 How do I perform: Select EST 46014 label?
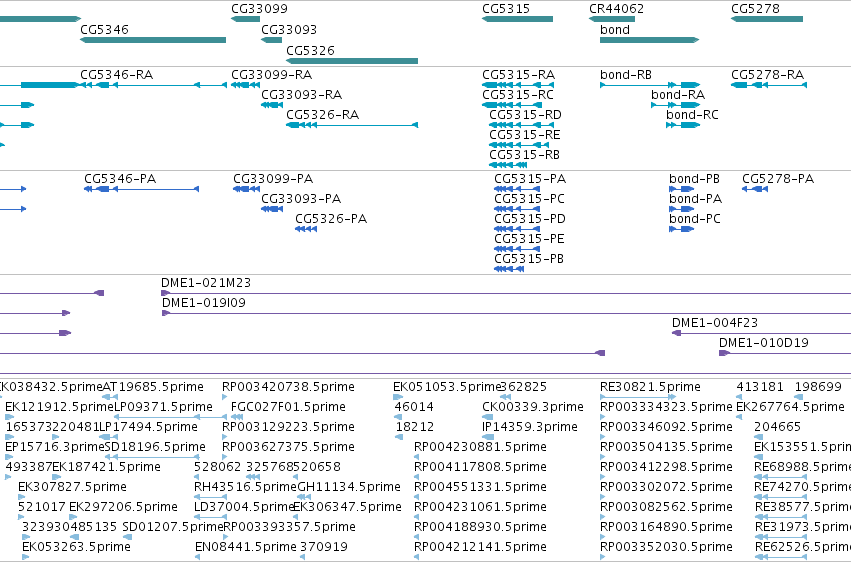click(414, 407)
